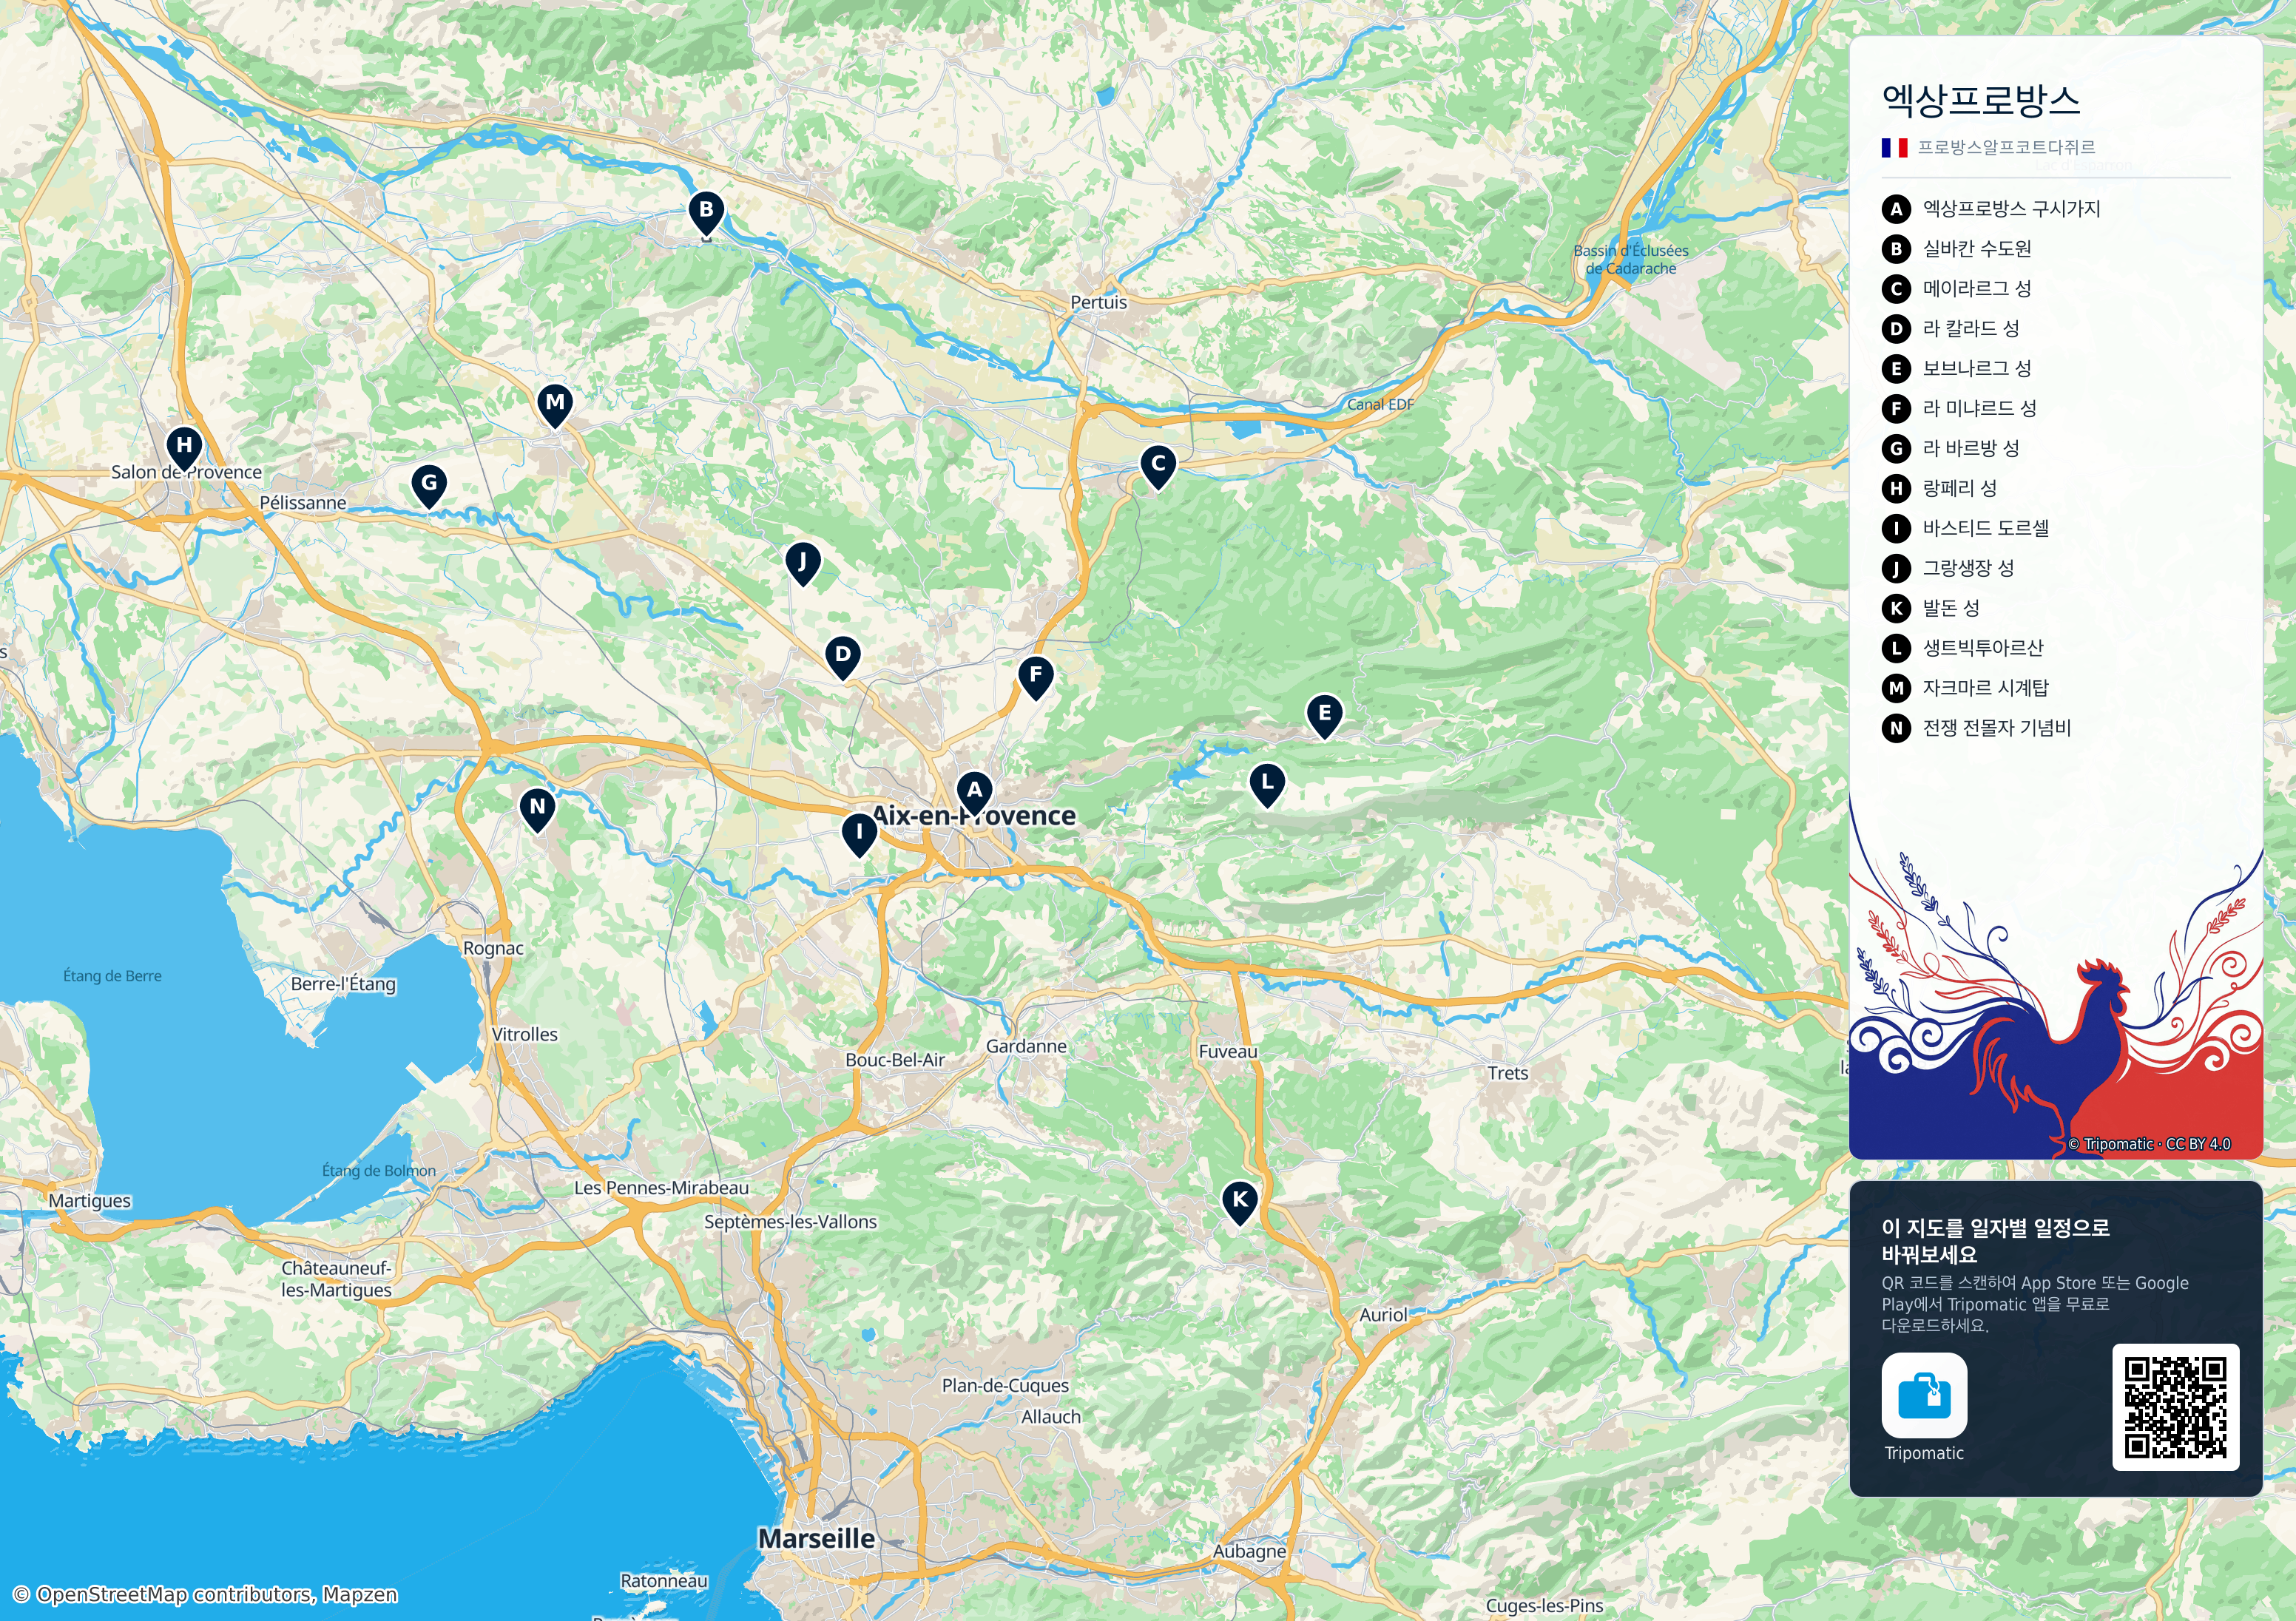
Task: Choose legend entry 라 칼라드 성
Action: tap(1951, 329)
